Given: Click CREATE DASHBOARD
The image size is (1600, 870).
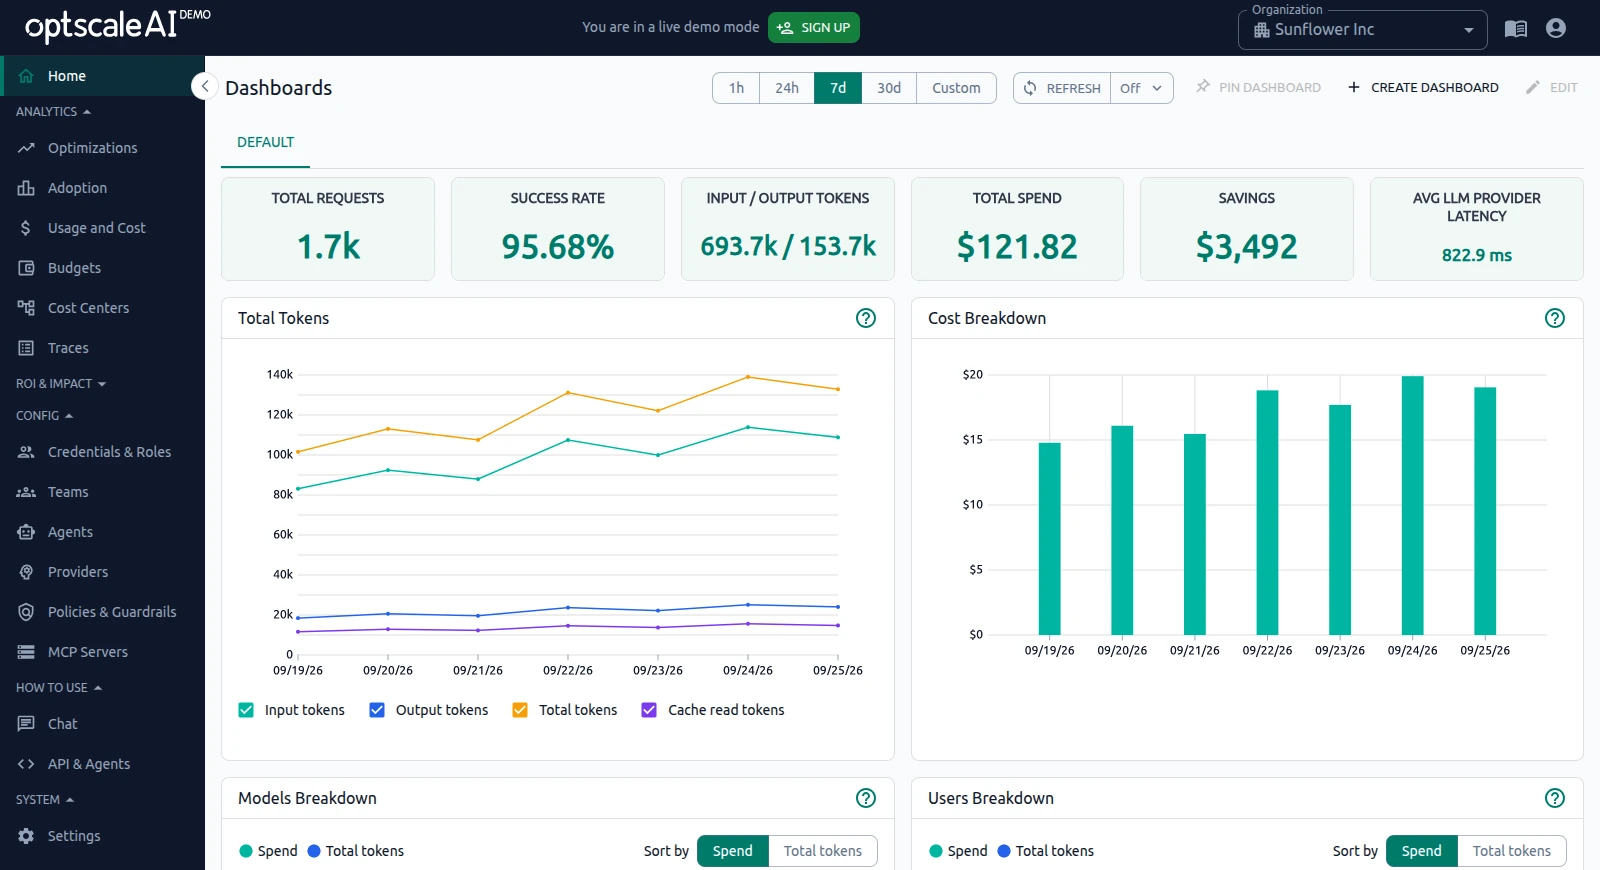Looking at the screenshot, I should (1423, 88).
